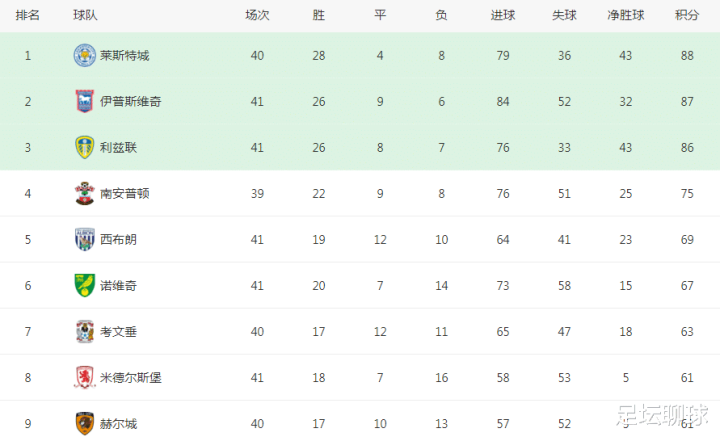Click the Middlesbrough red lion crest

tap(84, 378)
